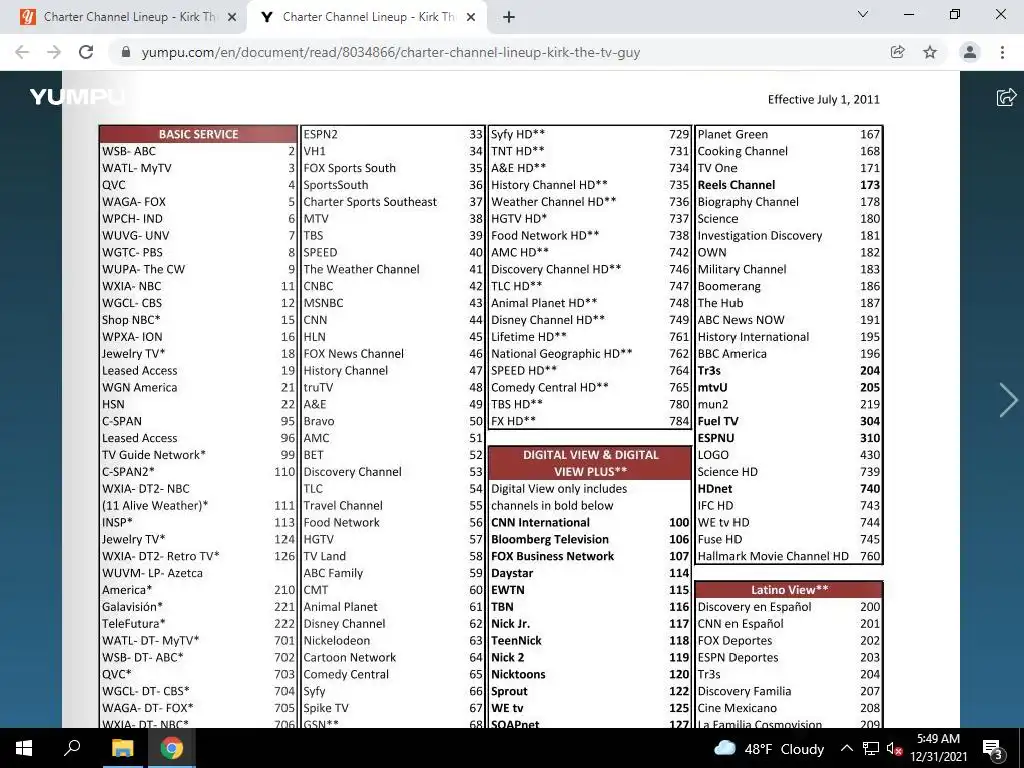Image resolution: width=1024 pixels, height=768 pixels.
Task: Click the Yumpu share document icon
Action: click(x=1006, y=97)
